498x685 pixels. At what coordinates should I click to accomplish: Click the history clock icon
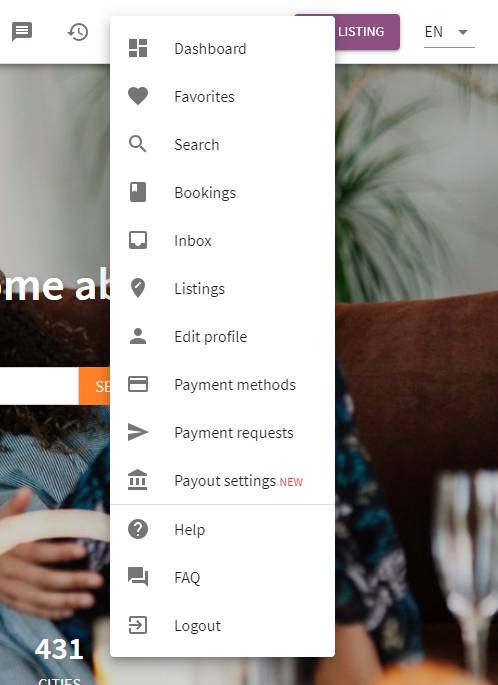(x=78, y=32)
